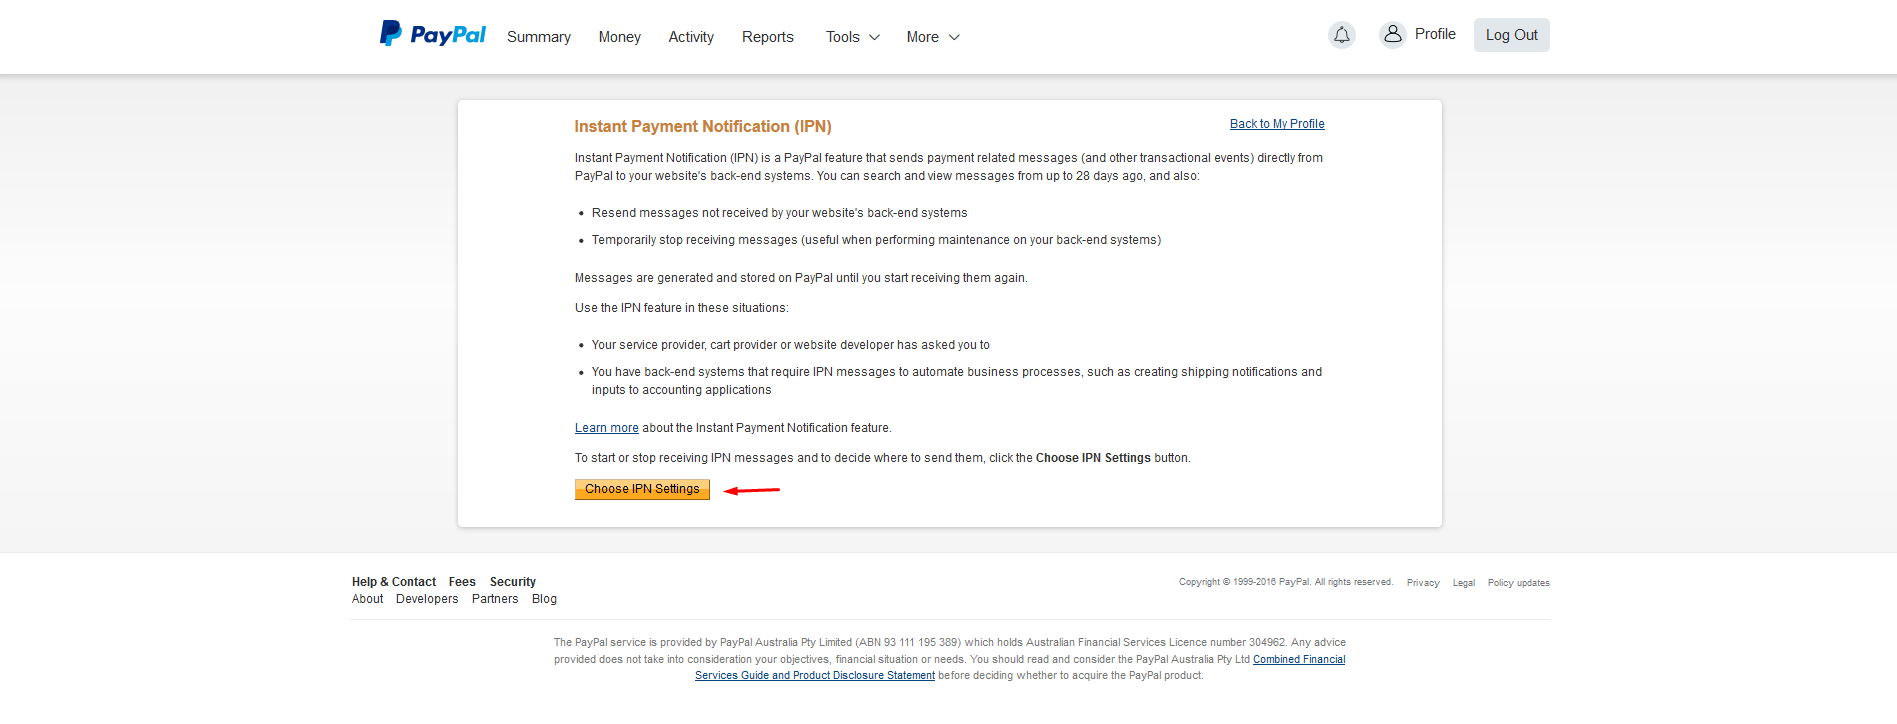Viewport: 1897px width, 724px height.
Task: Open the About footer link
Action: 367,599
